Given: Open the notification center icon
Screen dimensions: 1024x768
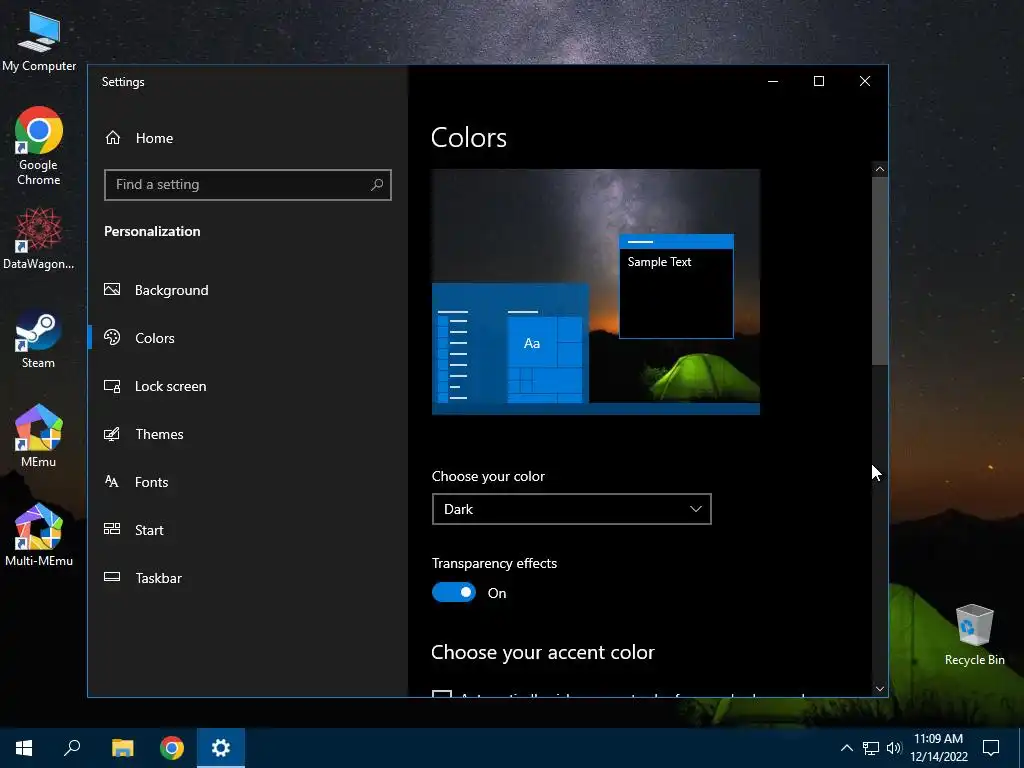Looking at the screenshot, I should click(991, 748).
